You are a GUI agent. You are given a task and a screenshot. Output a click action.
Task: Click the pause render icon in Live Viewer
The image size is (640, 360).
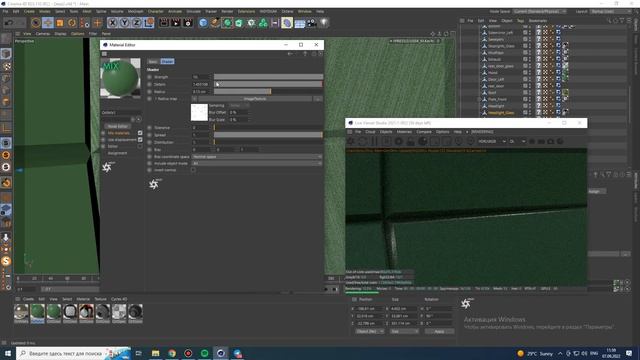(x=374, y=141)
